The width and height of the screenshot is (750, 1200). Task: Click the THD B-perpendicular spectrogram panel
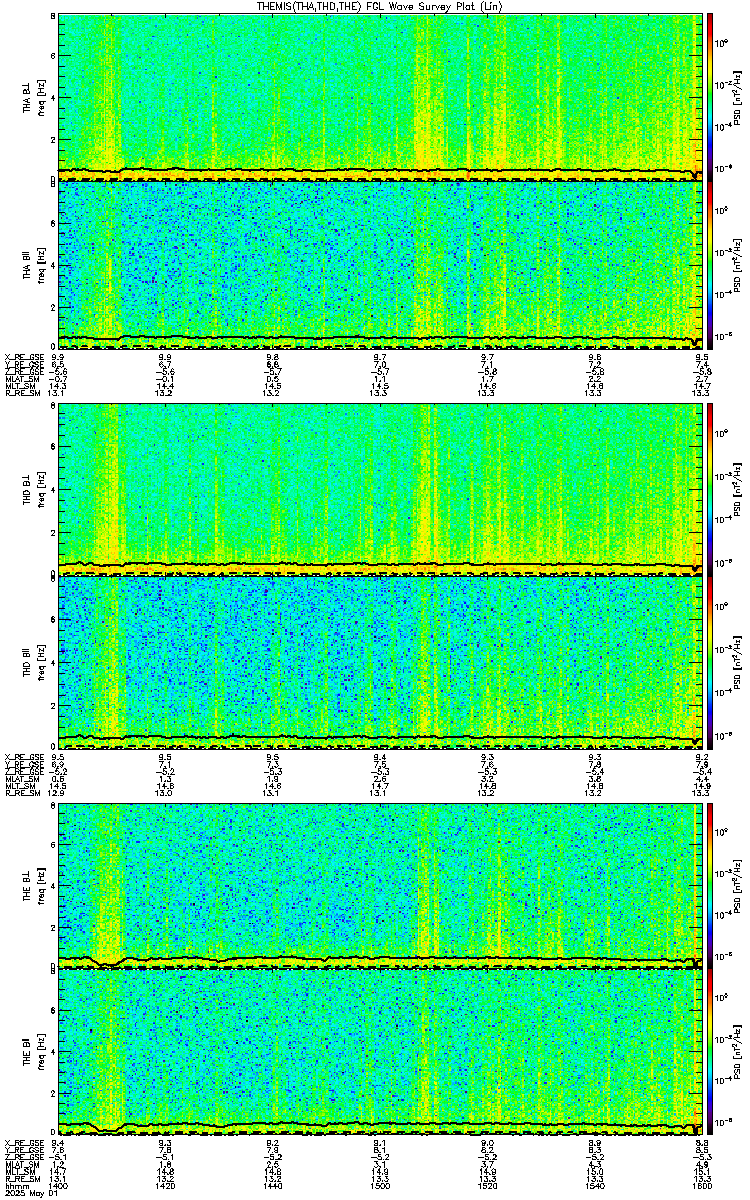click(x=379, y=488)
